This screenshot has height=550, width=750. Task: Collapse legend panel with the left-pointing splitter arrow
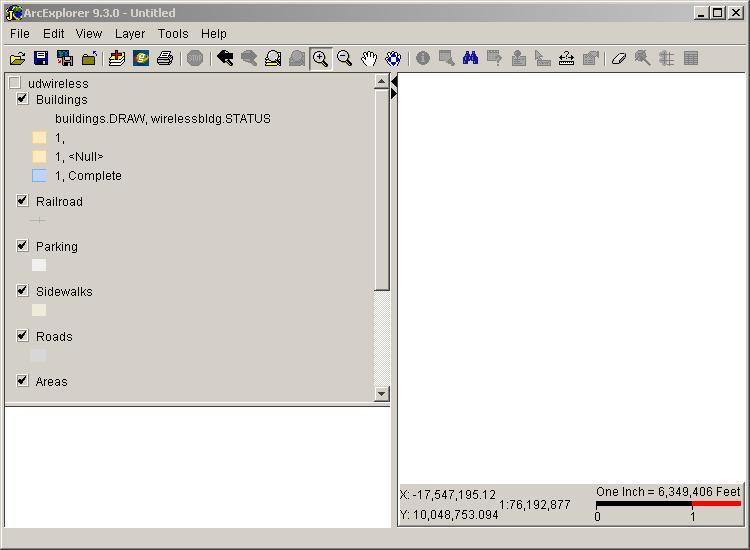pos(394,82)
